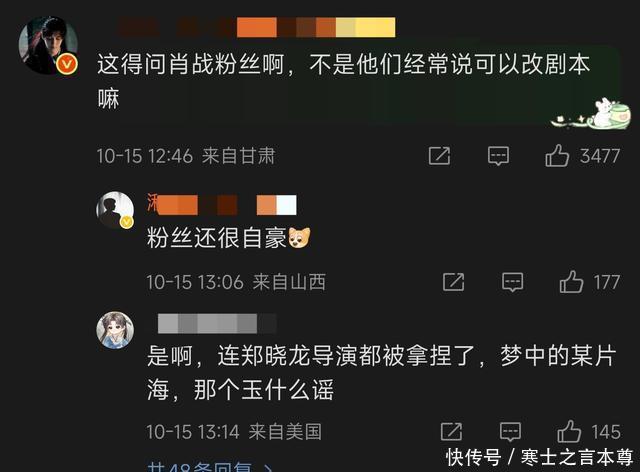Open top commenter's profile avatar
The image size is (640, 472).
[x=48, y=45]
